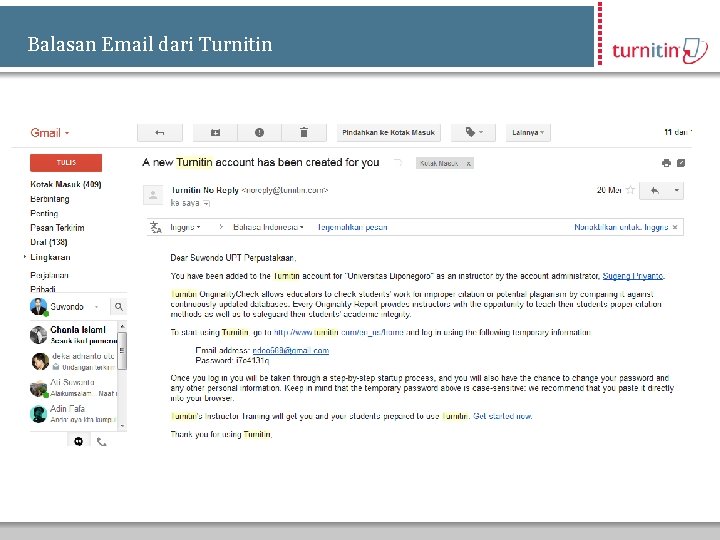Image resolution: width=720 pixels, height=540 pixels.
Task: Click the message date 20 Mar
Action: click(609, 190)
